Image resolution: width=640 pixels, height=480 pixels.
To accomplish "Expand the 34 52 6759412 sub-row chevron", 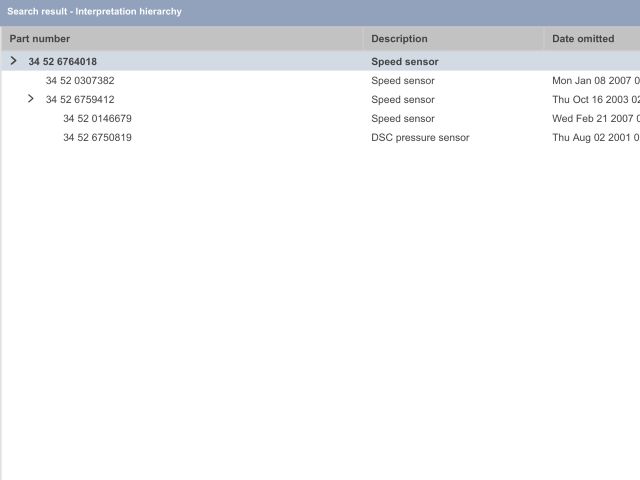I will tap(30, 99).
